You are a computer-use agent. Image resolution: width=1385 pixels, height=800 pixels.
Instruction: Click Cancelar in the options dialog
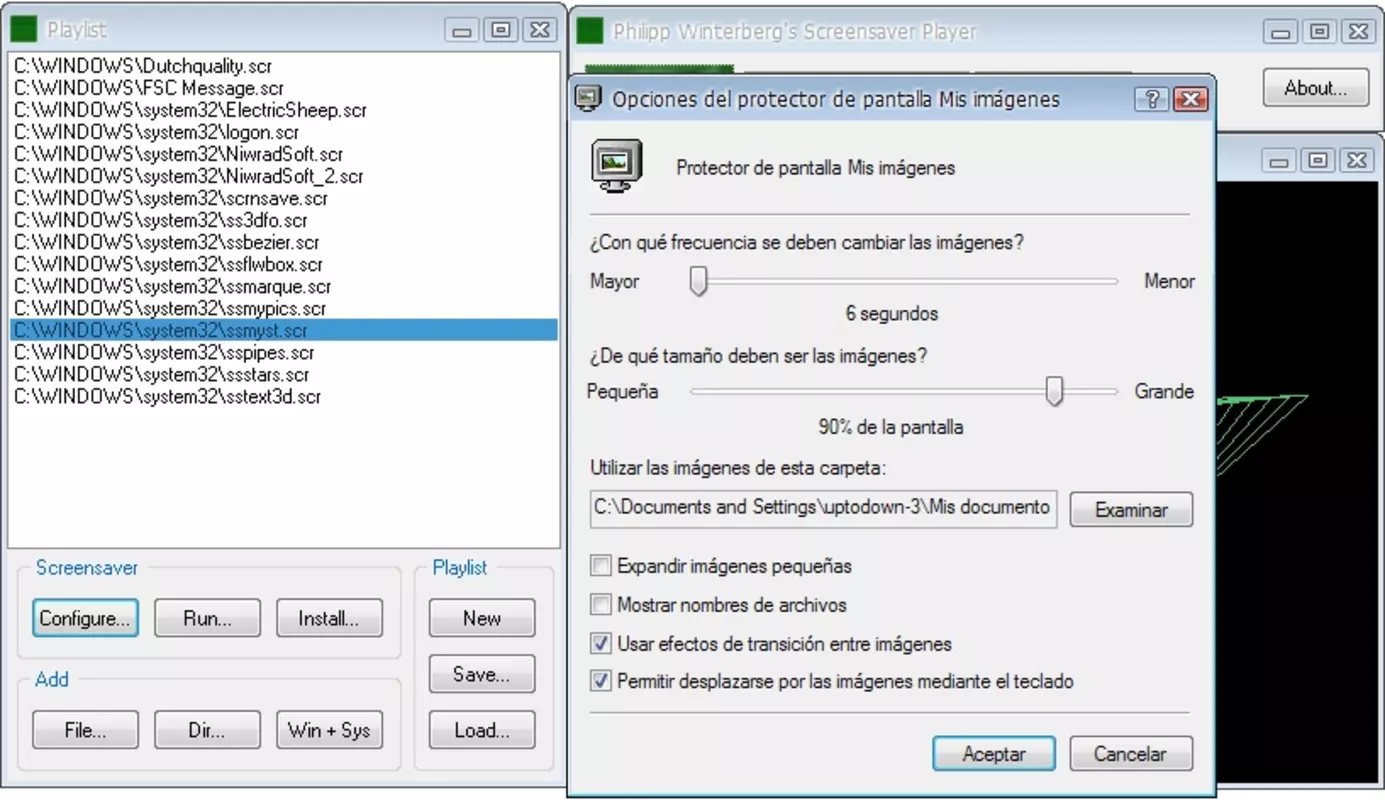pyautogui.click(x=1131, y=754)
